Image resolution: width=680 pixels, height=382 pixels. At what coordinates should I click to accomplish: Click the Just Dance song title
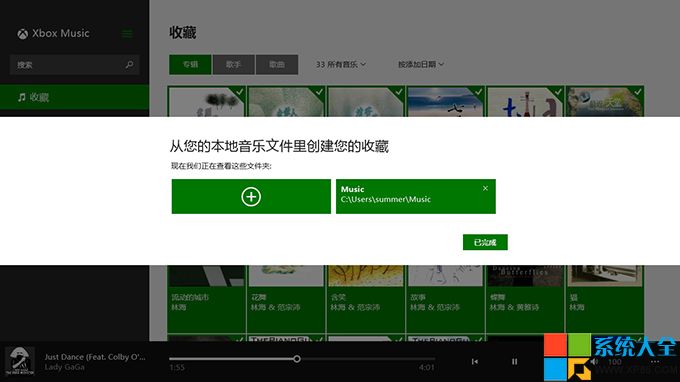tap(95, 357)
